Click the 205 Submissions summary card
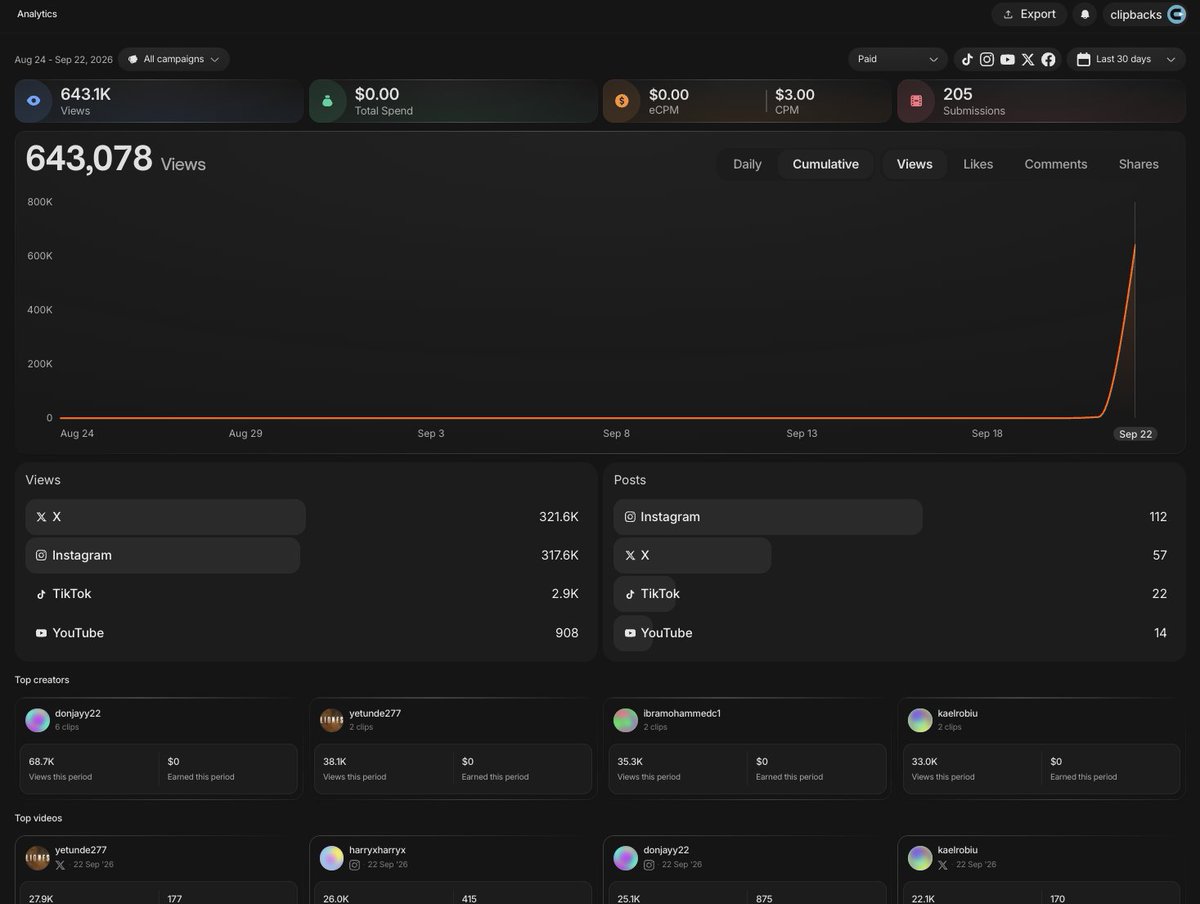Screen dimensions: 1200x904 tap(1041, 101)
